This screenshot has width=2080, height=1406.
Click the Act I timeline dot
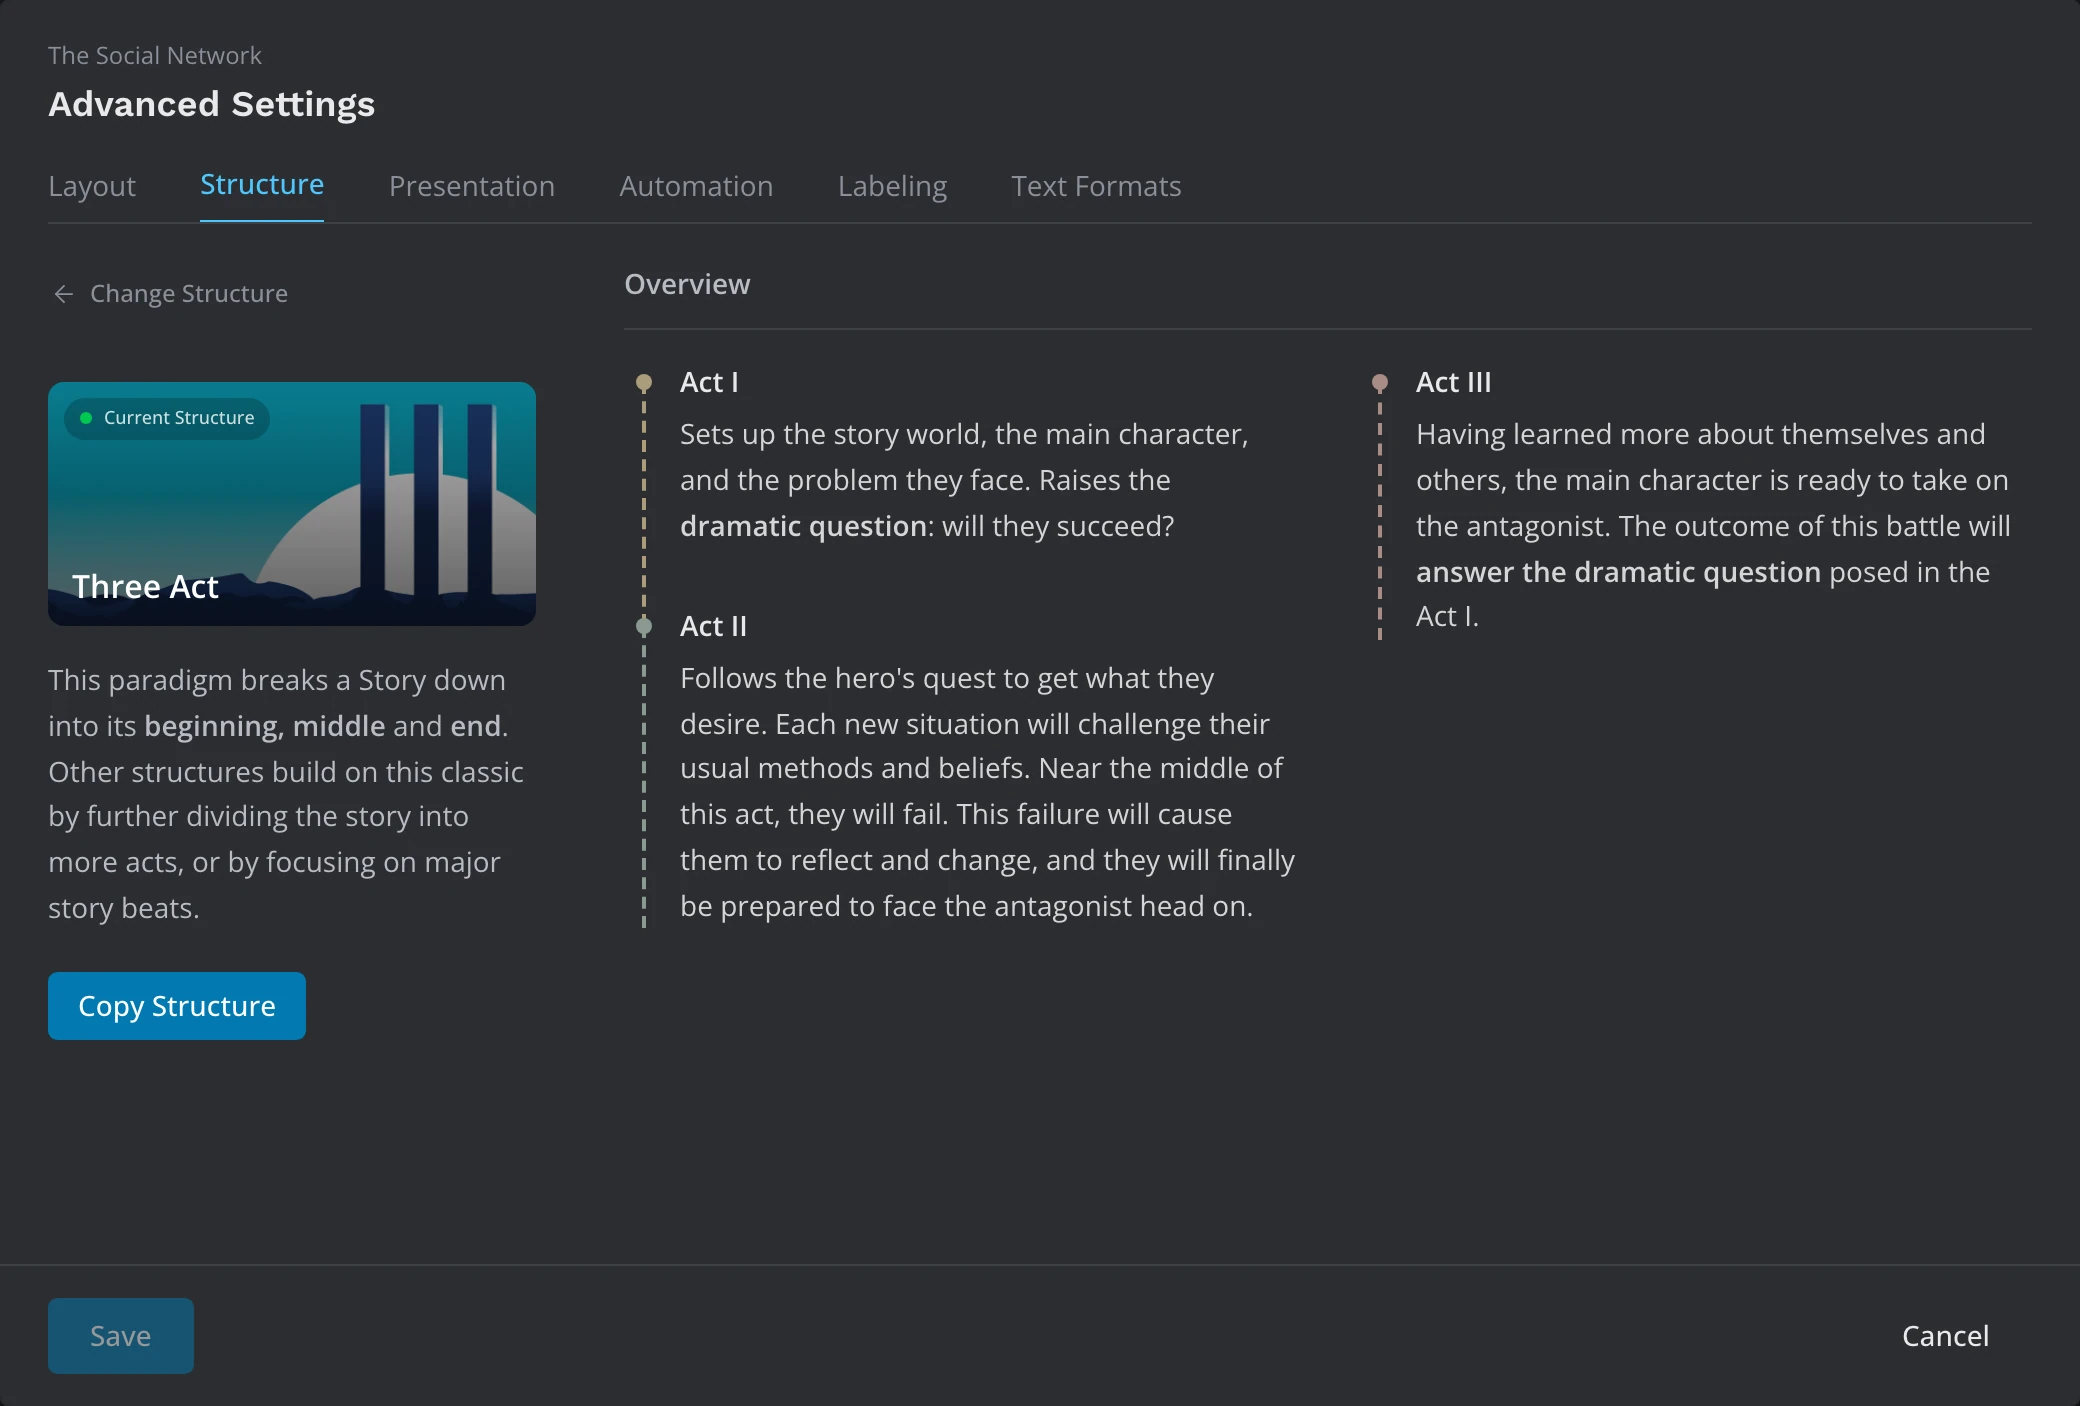(644, 382)
